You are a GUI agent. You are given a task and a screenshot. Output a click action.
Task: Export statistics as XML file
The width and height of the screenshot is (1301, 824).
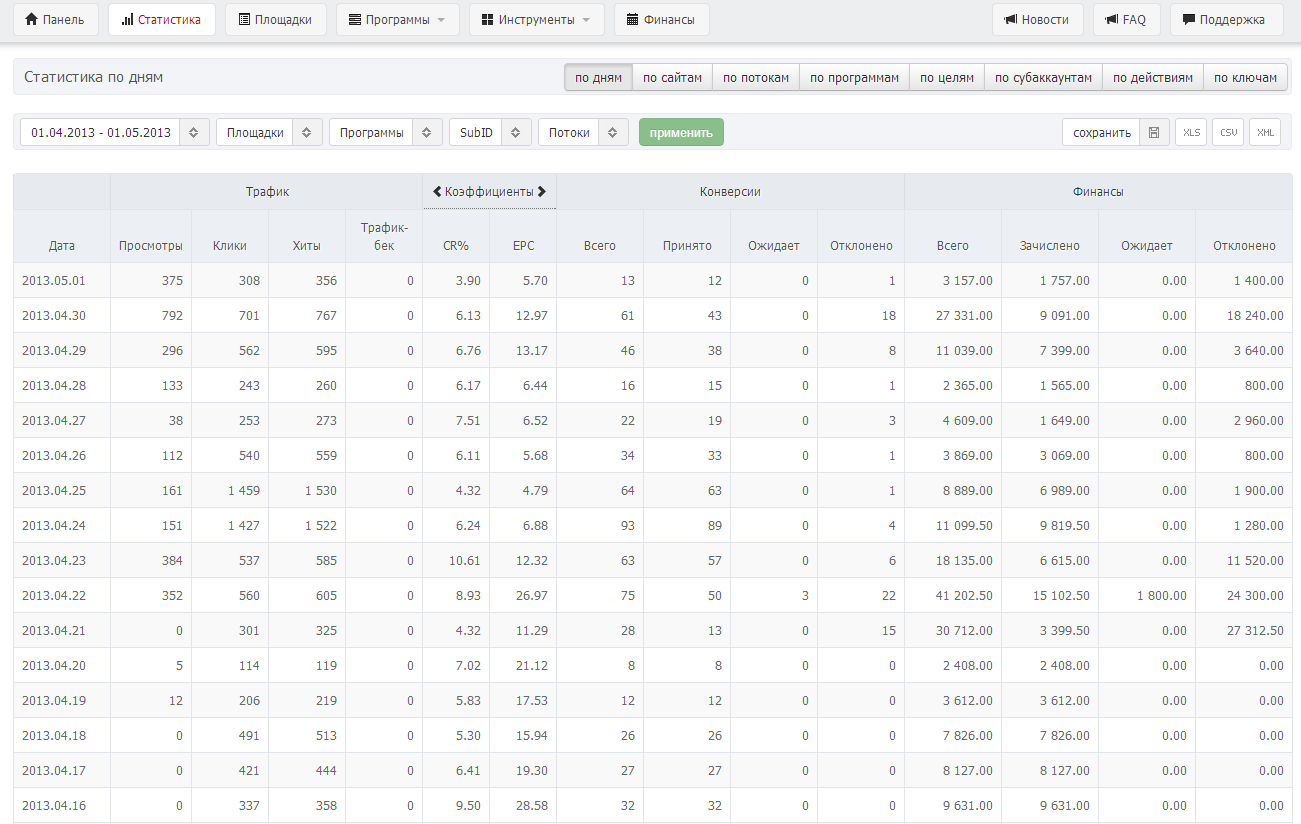coord(1265,132)
